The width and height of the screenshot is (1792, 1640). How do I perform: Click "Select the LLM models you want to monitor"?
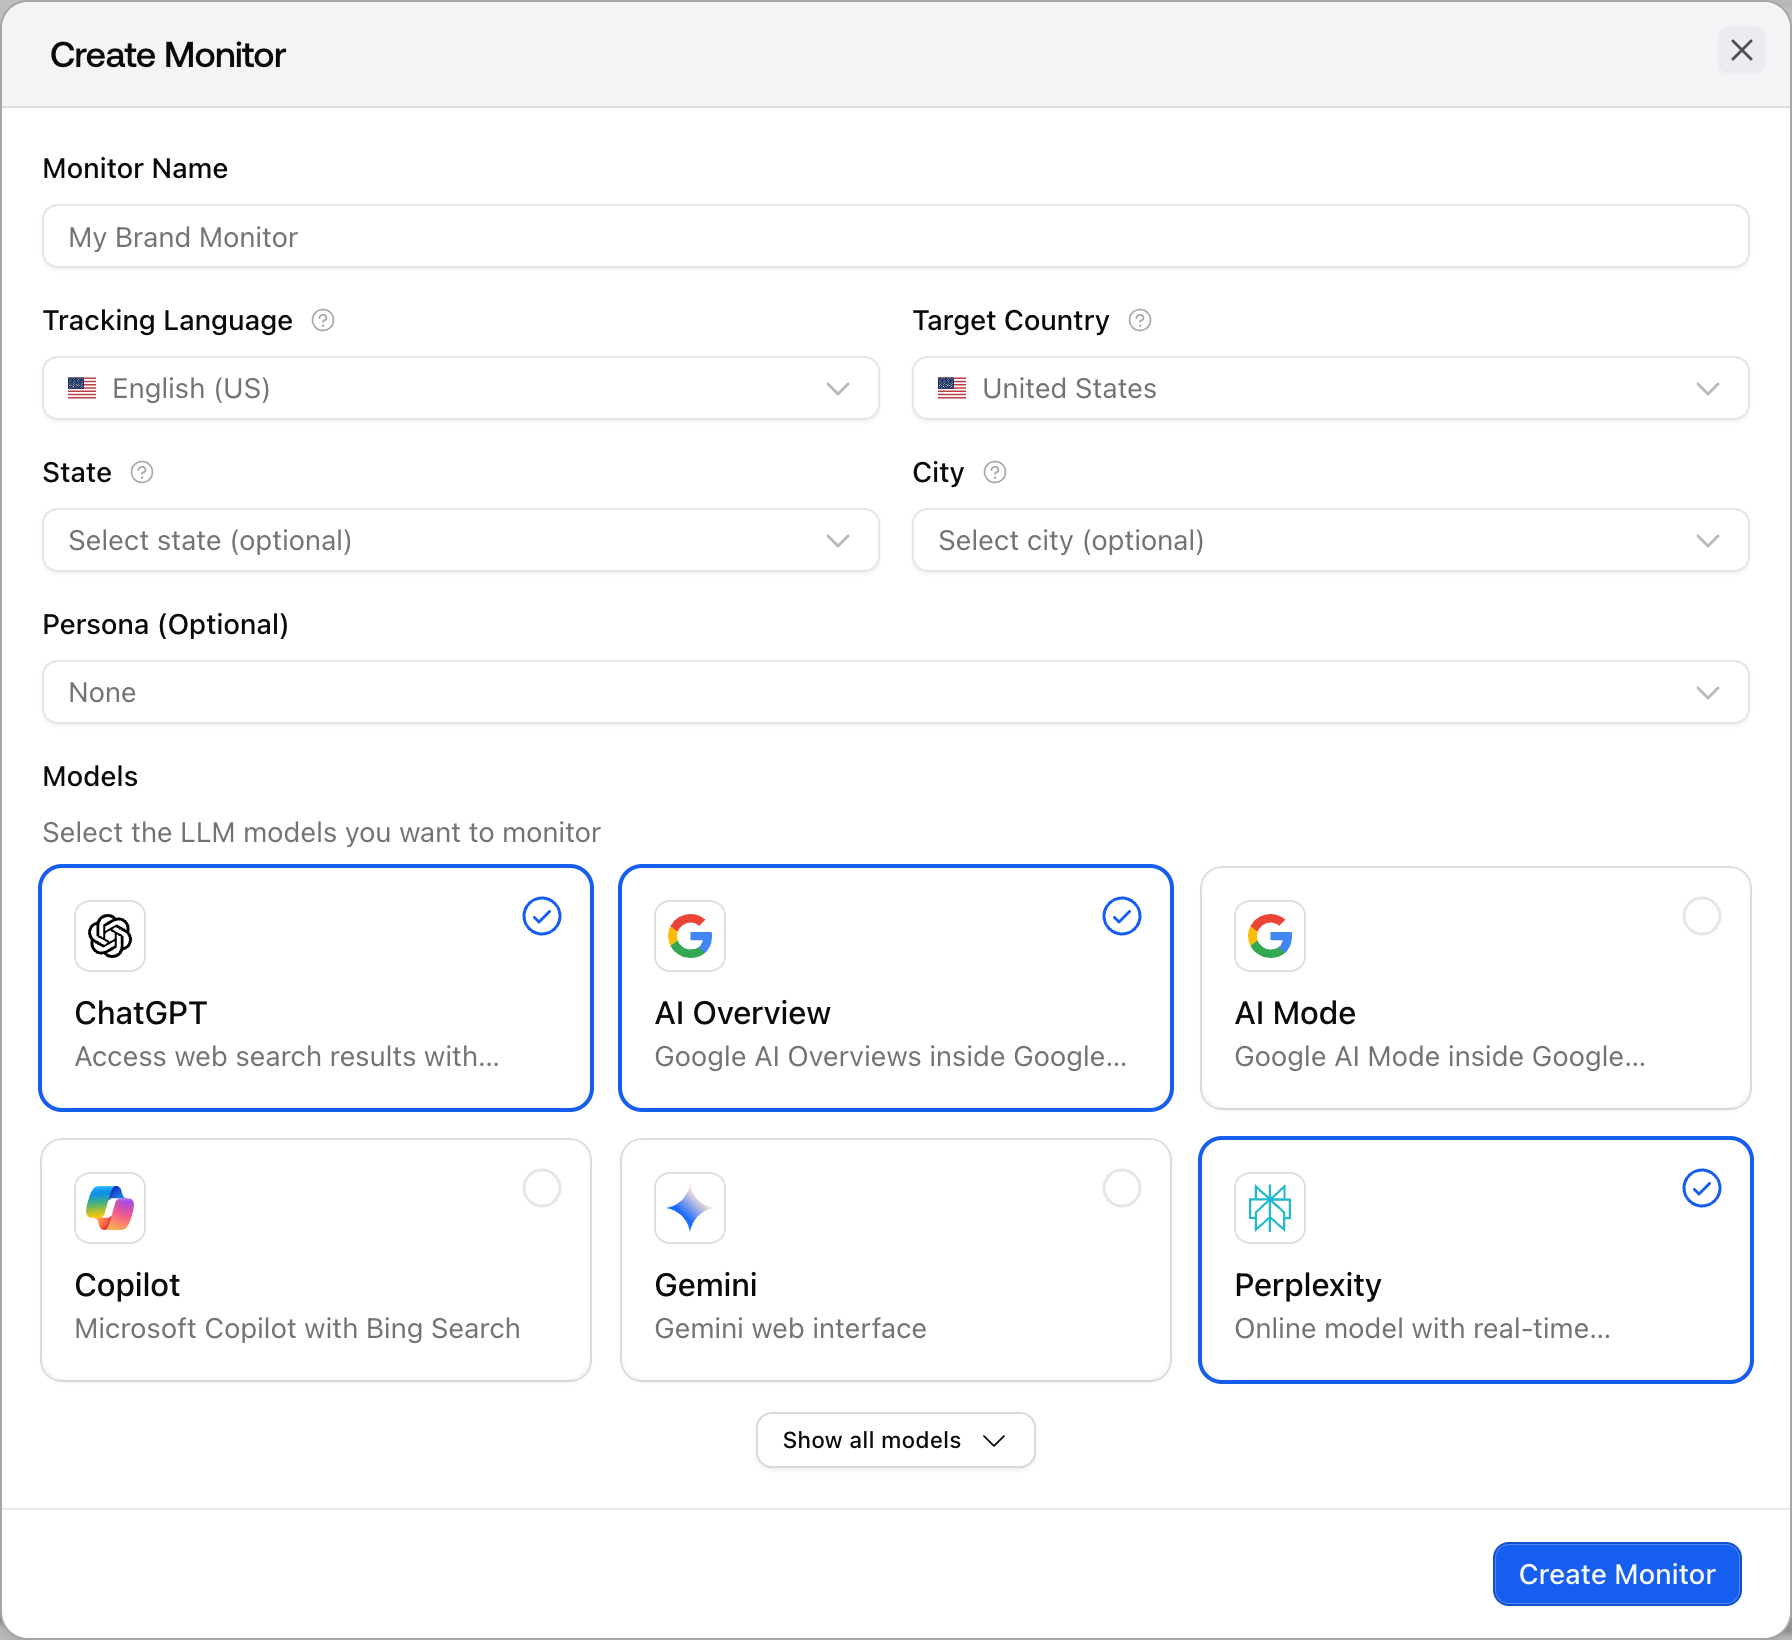(x=322, y=832)
